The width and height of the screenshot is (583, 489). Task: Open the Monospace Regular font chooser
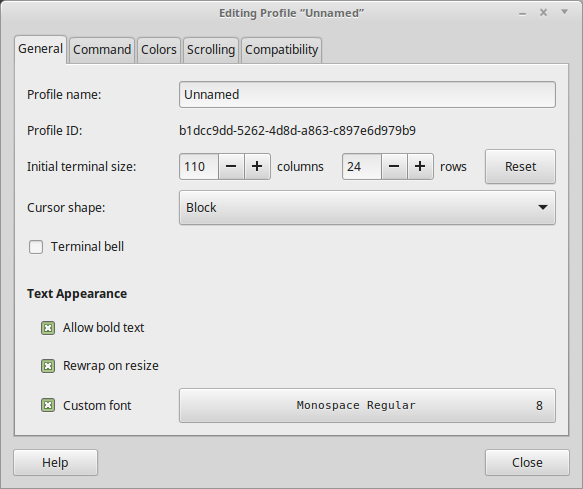pos(367,405)
